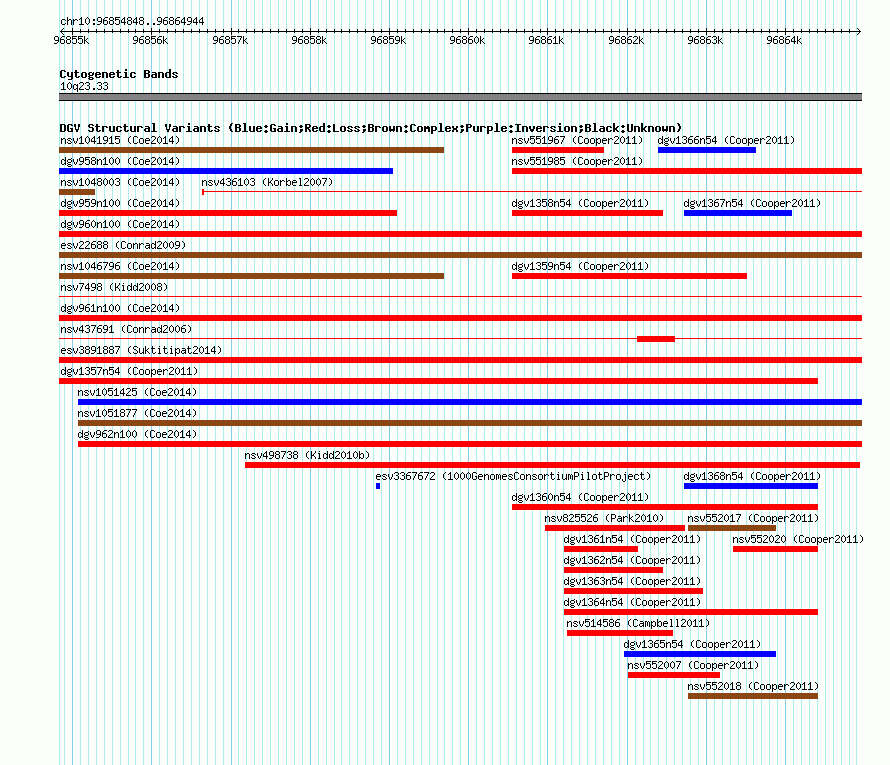Click the DGV Structural Variants track title
The width and height of the screenshot is (890, 765).
point(371,128)
